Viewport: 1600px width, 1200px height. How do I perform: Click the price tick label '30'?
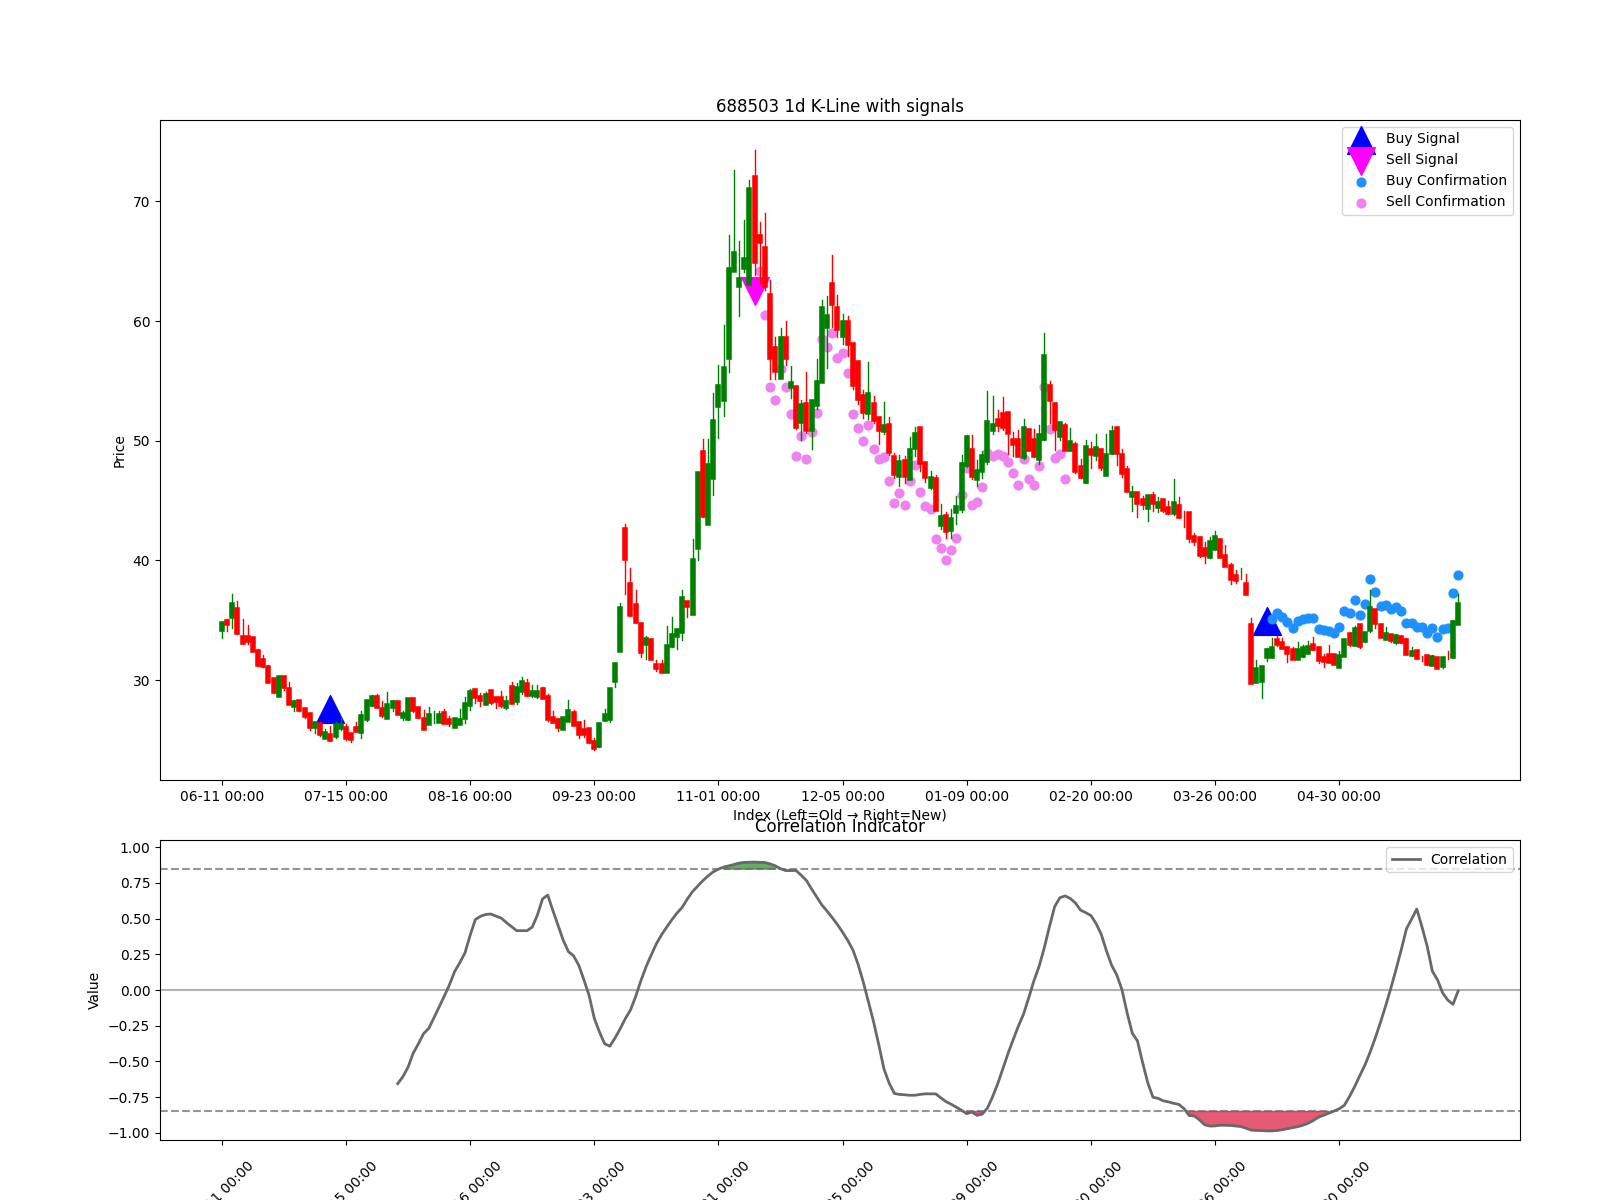pyautogui.click(x=141, y=681)
